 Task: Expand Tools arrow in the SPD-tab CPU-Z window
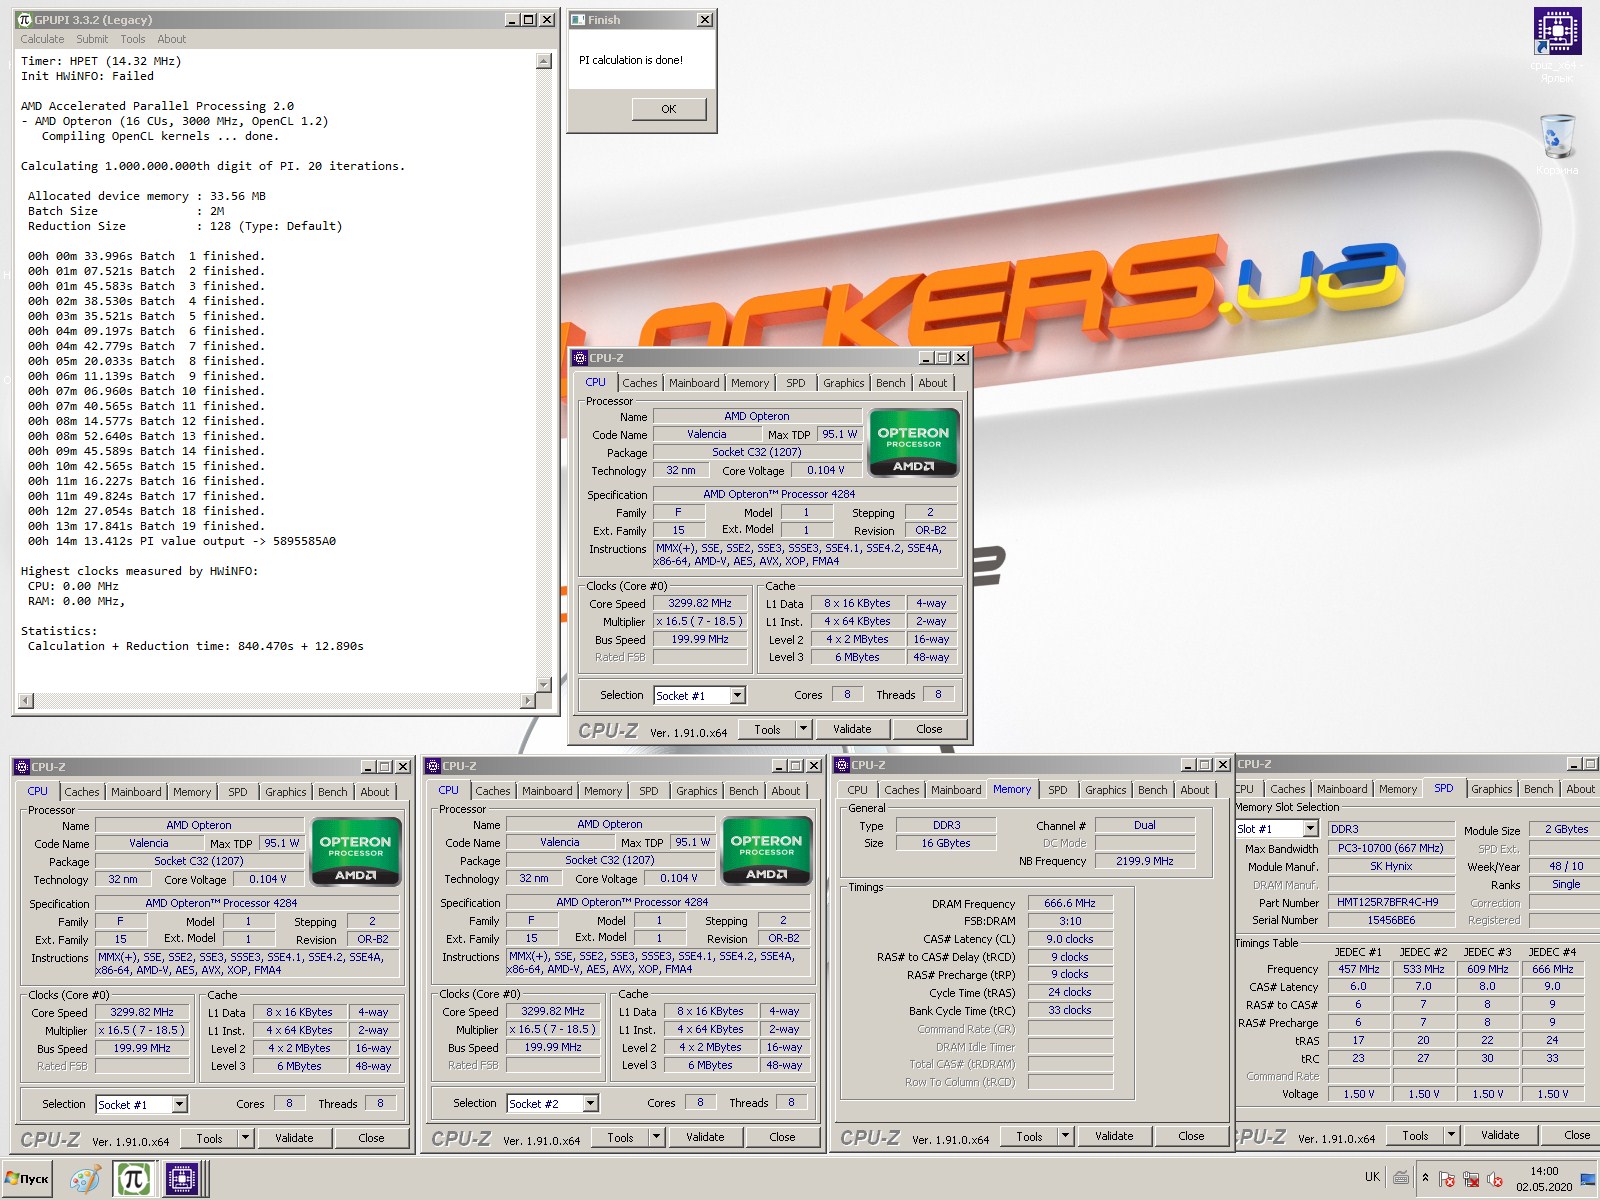1451,1135
